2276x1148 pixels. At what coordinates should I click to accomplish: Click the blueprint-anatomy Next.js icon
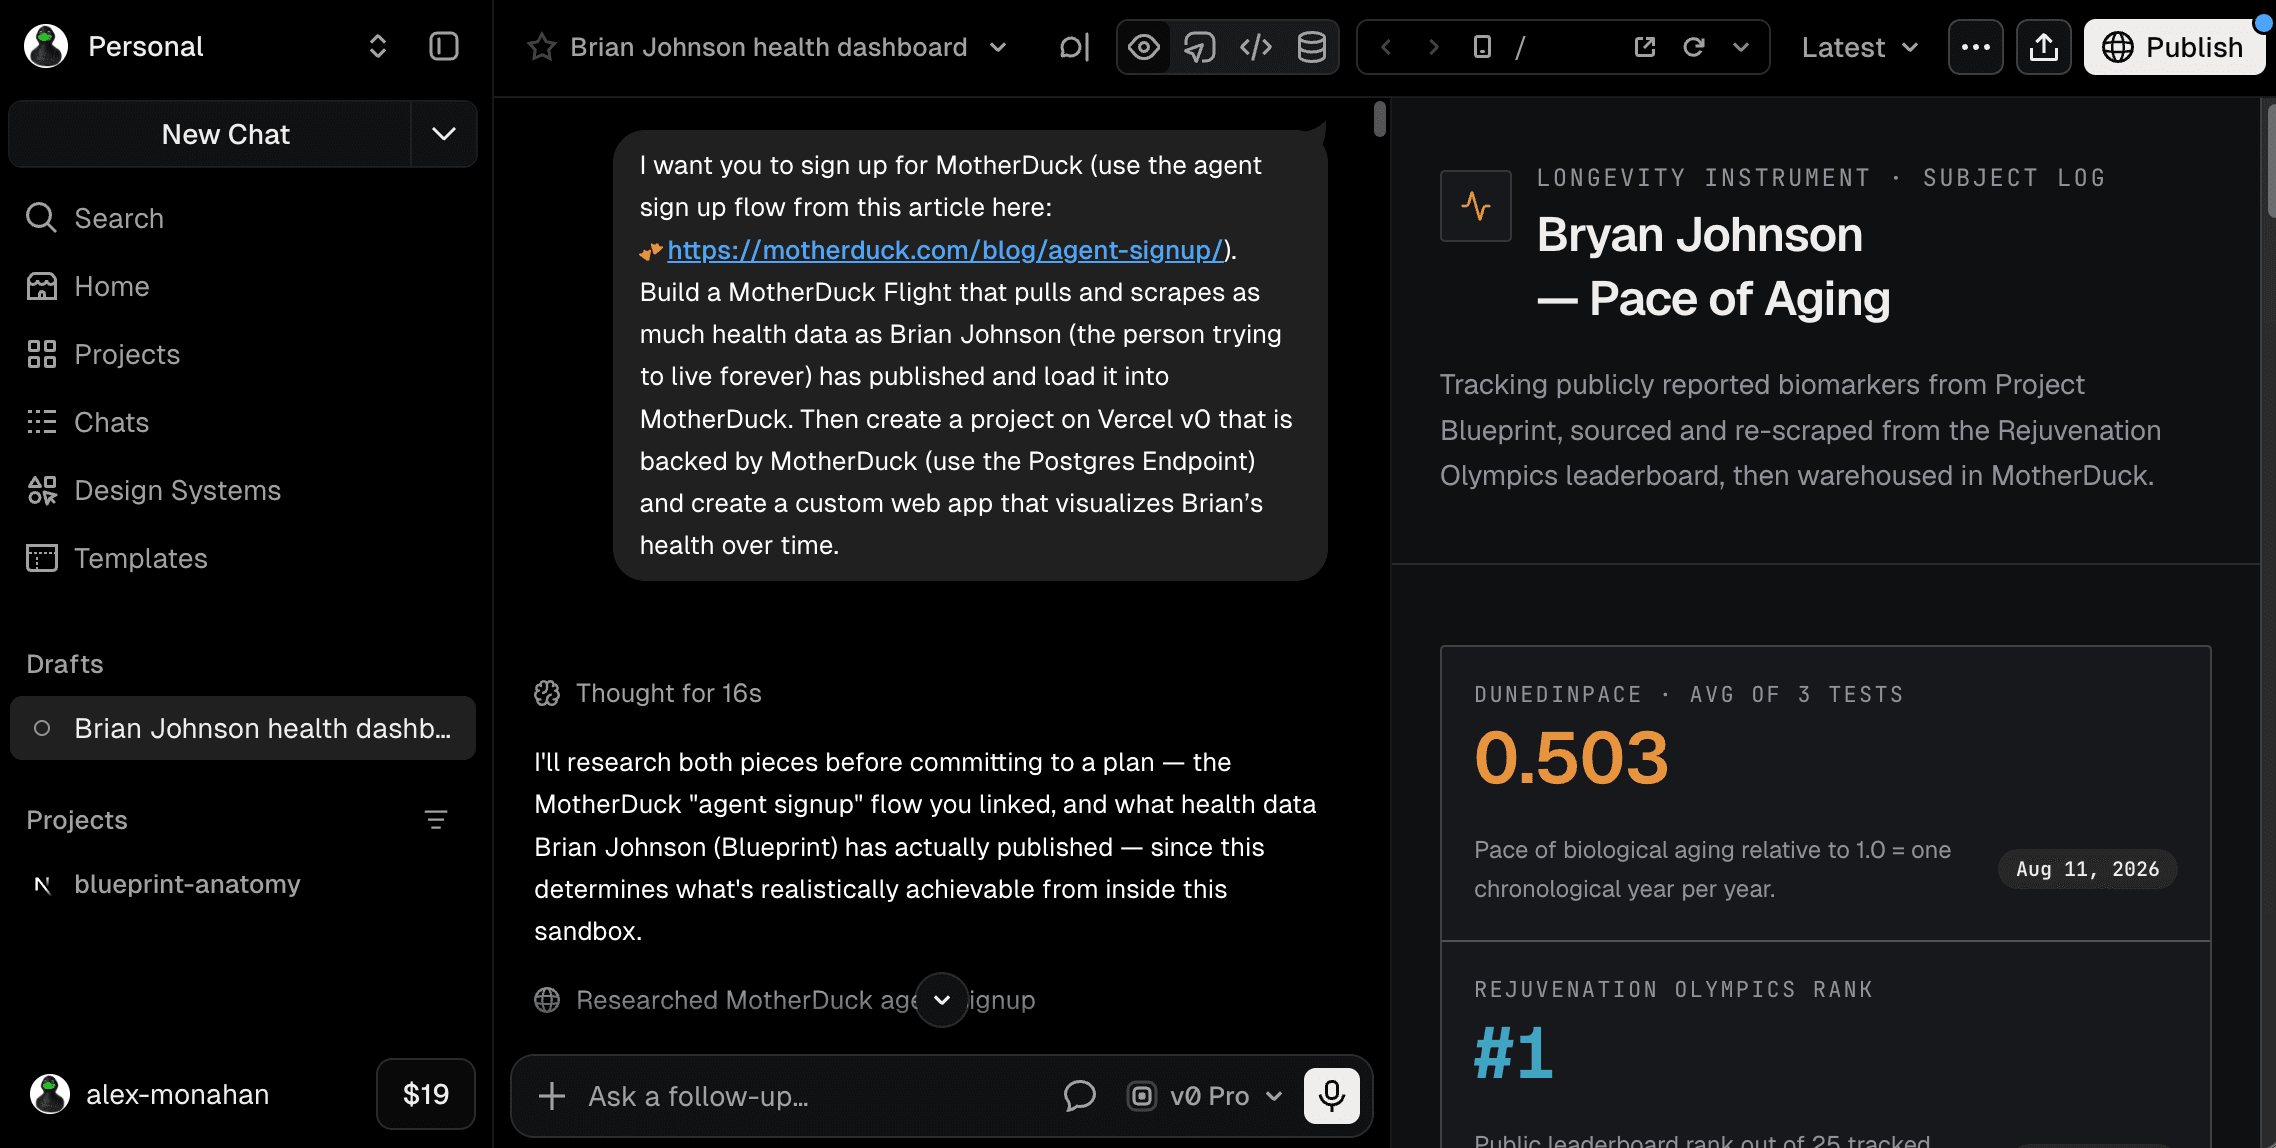42,885
